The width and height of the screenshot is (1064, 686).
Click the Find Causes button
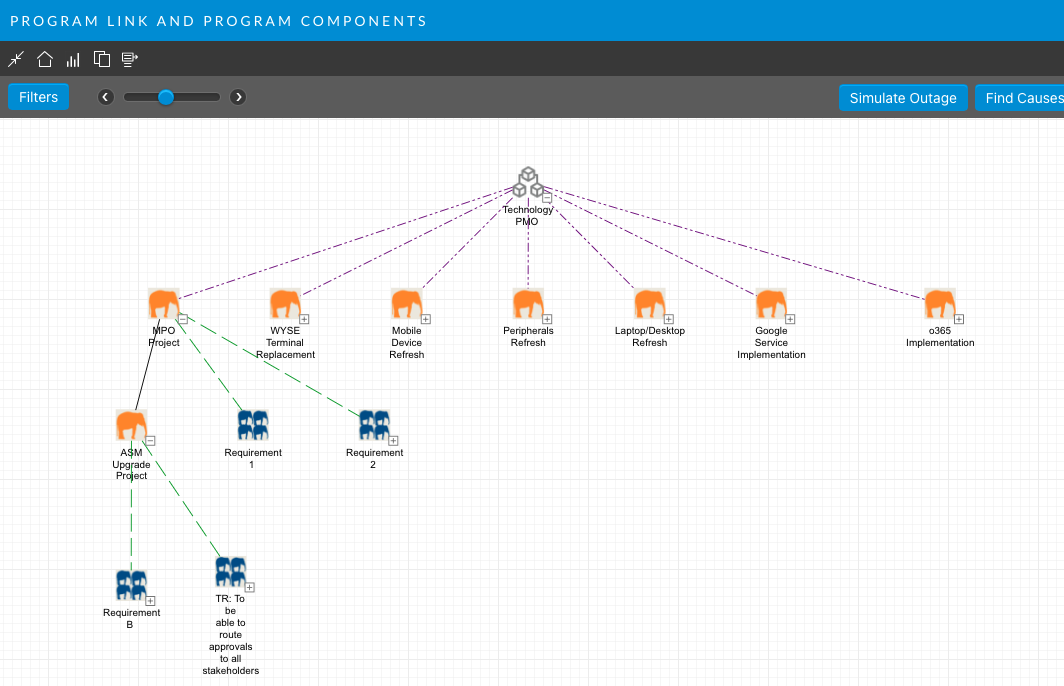tap(1020, 98)
